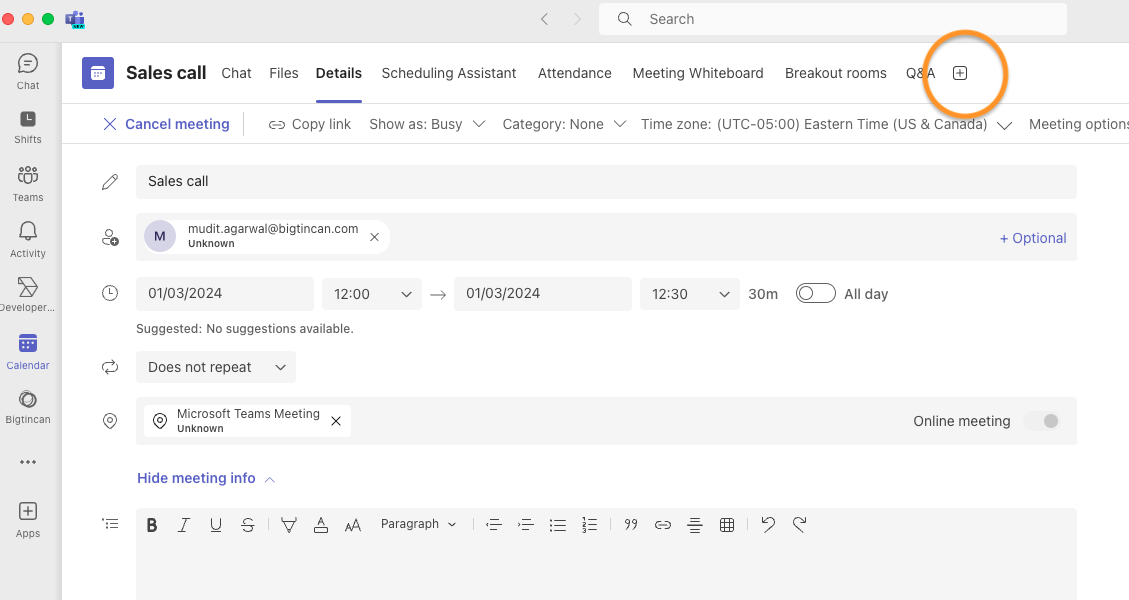This screenshot has width=1129, height=600.
Task: Toggle underline formatting
Action: (215, 525)
